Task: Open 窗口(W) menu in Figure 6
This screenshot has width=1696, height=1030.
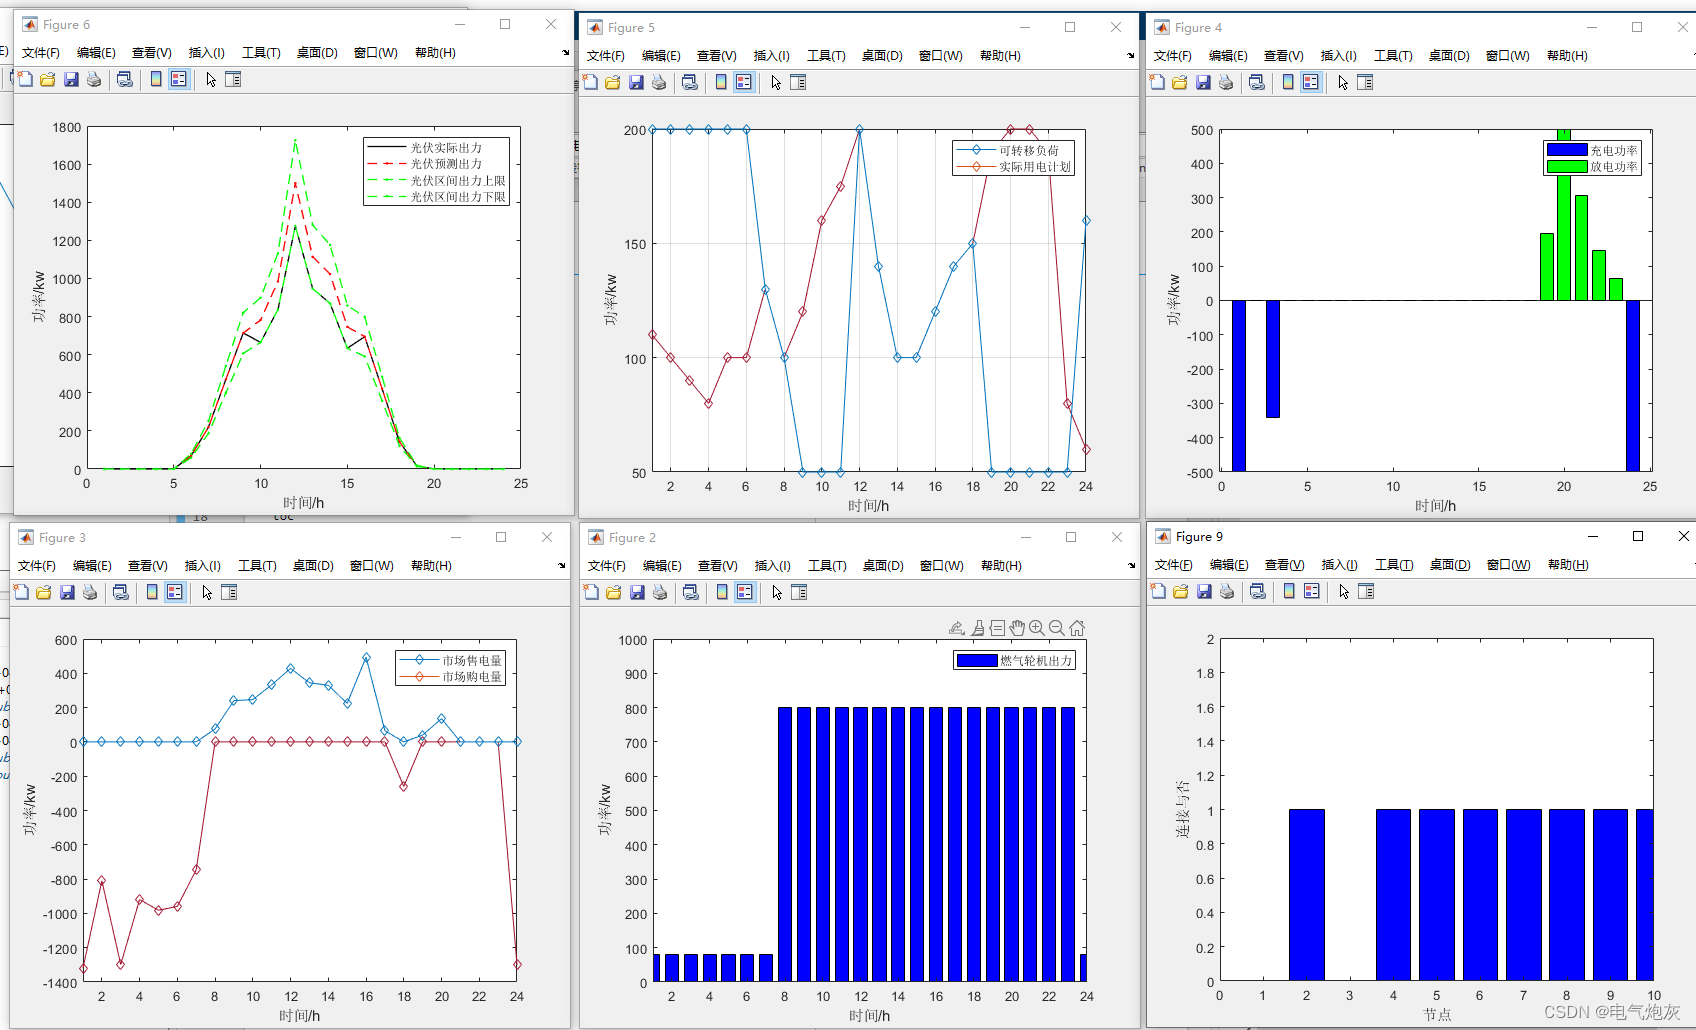Action: (376, 53)
